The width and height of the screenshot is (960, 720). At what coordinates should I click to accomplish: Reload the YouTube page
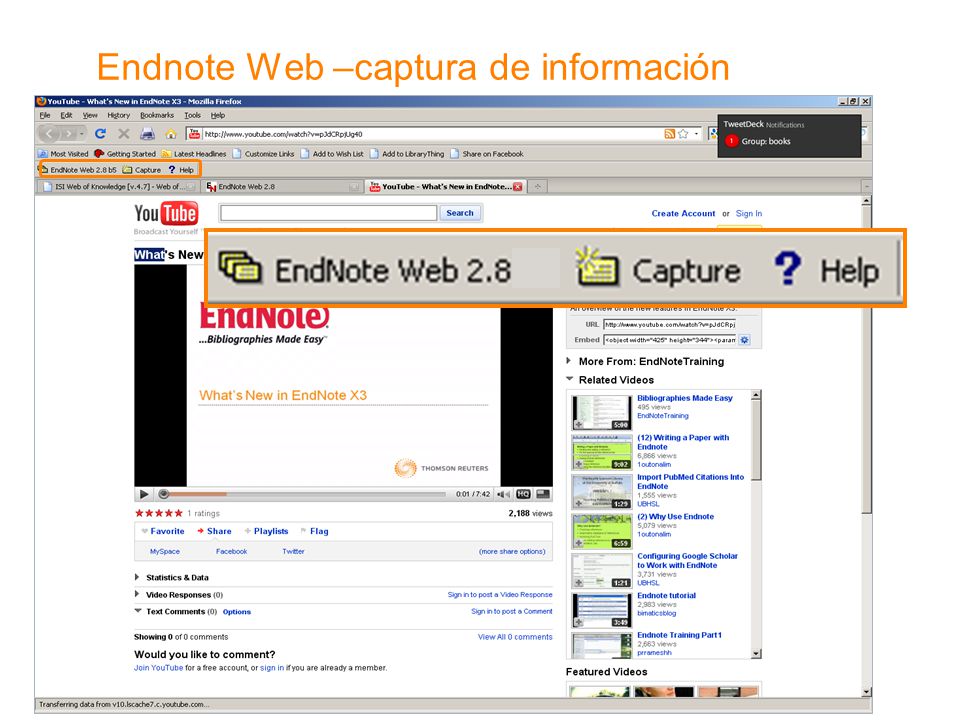100,133
